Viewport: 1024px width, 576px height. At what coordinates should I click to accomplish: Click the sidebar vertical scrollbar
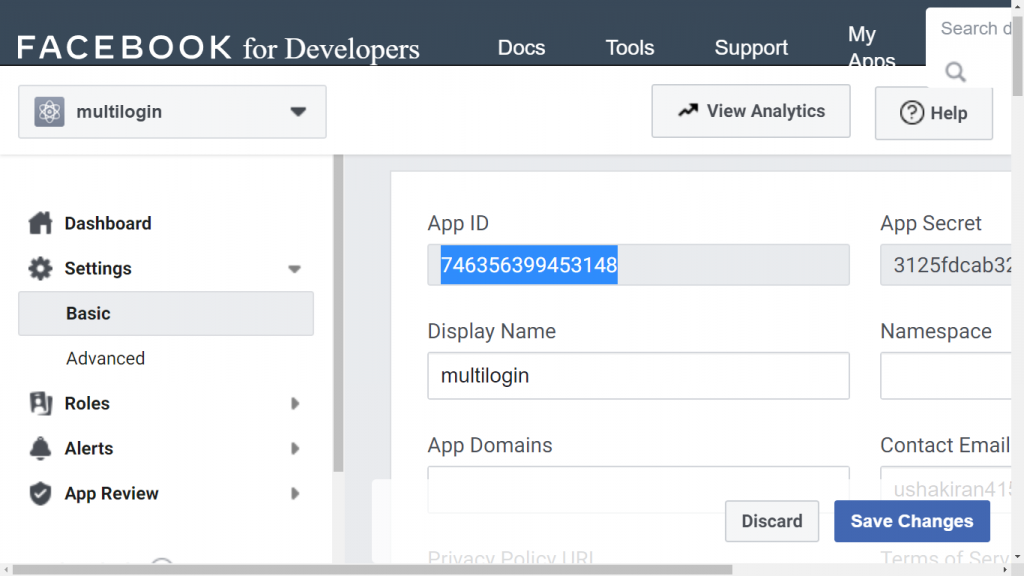(338, 313)
